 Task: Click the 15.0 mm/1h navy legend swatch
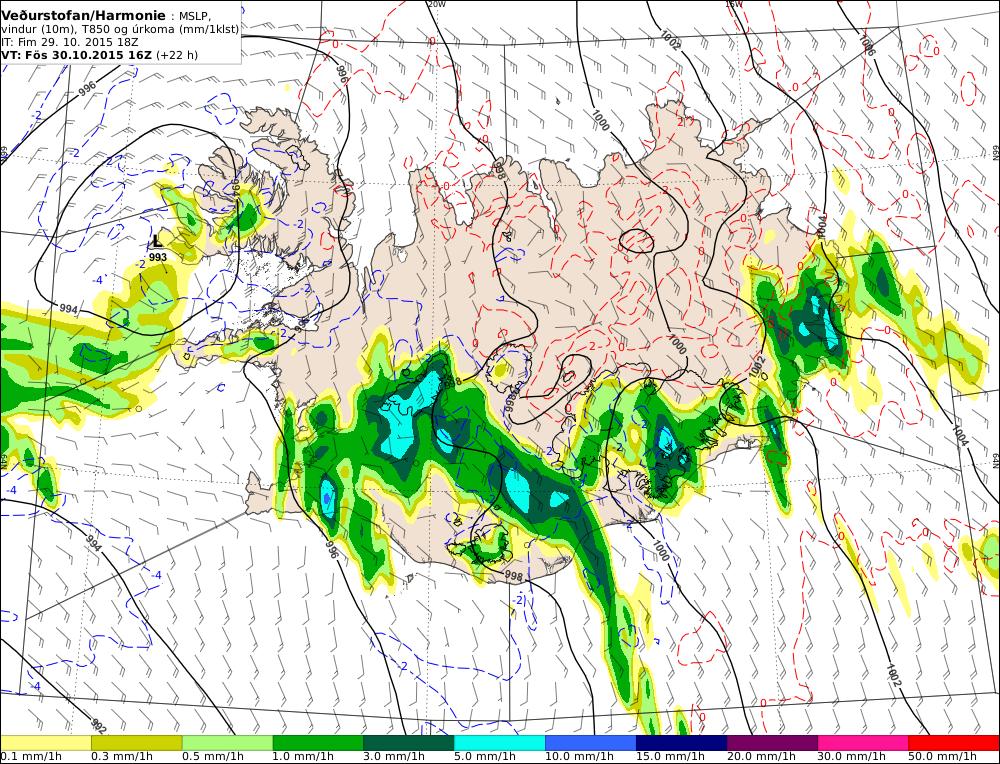(x=681, y=742)
